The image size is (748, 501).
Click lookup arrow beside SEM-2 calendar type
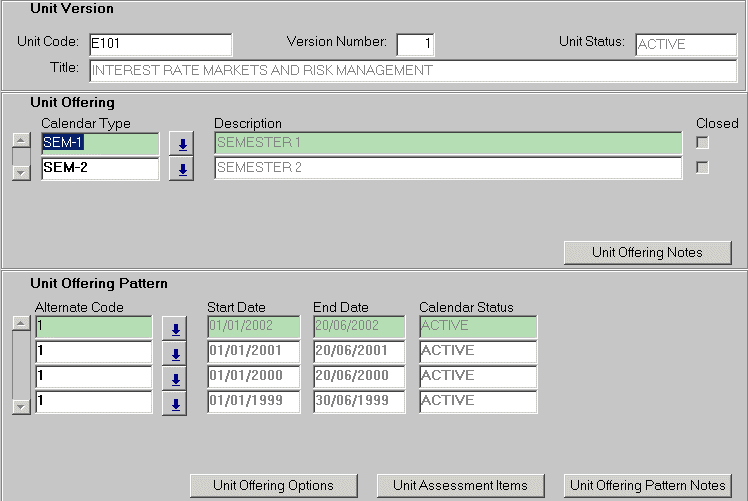click(x=181, y=169)
